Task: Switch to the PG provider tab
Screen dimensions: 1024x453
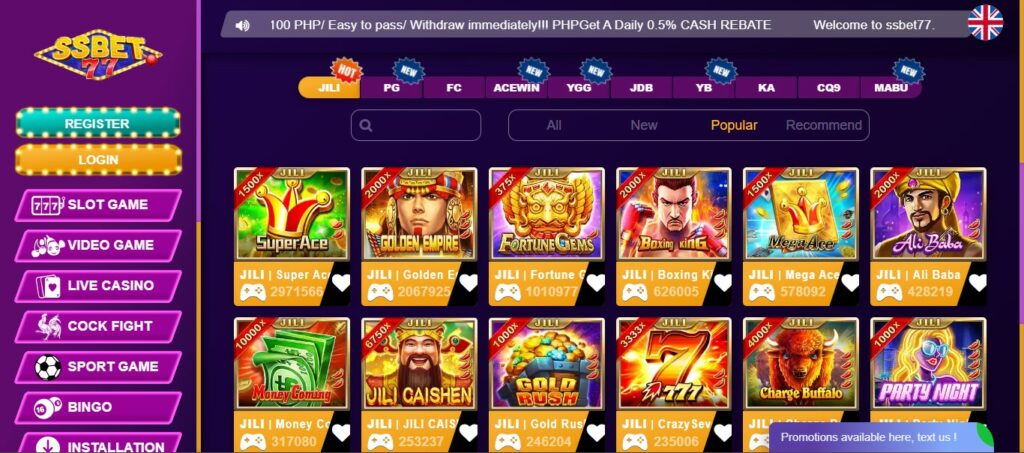Action: [392, 87]
